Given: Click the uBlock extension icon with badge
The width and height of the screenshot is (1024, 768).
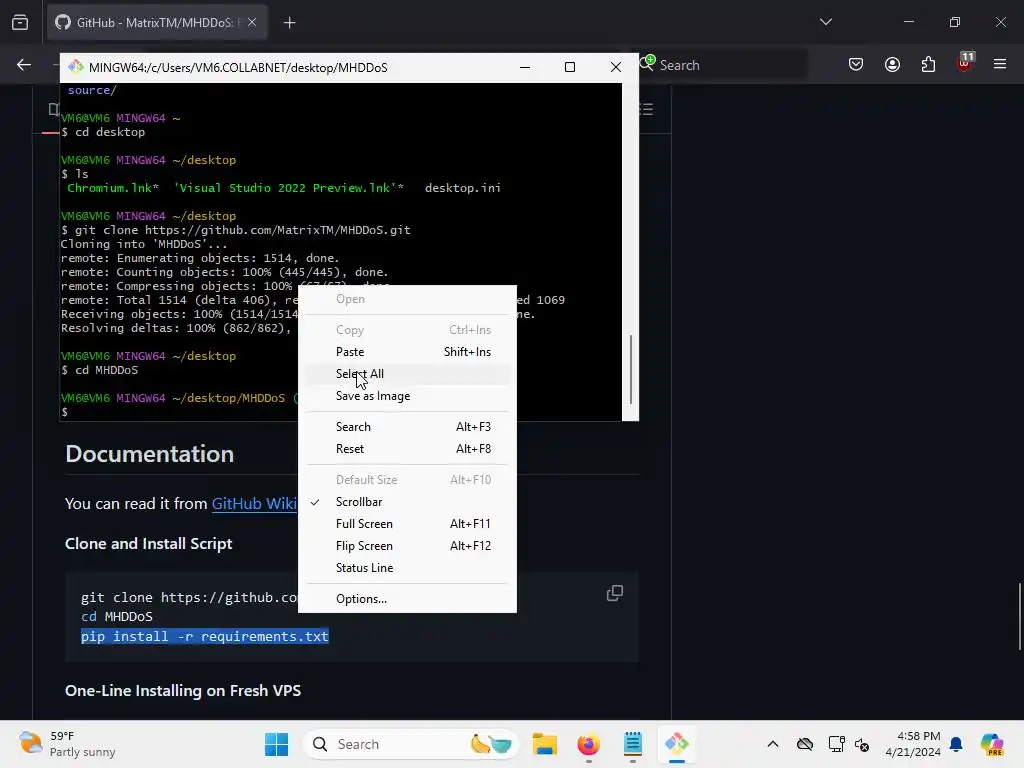Looking at the screenshot, I should tap(965, 63).
